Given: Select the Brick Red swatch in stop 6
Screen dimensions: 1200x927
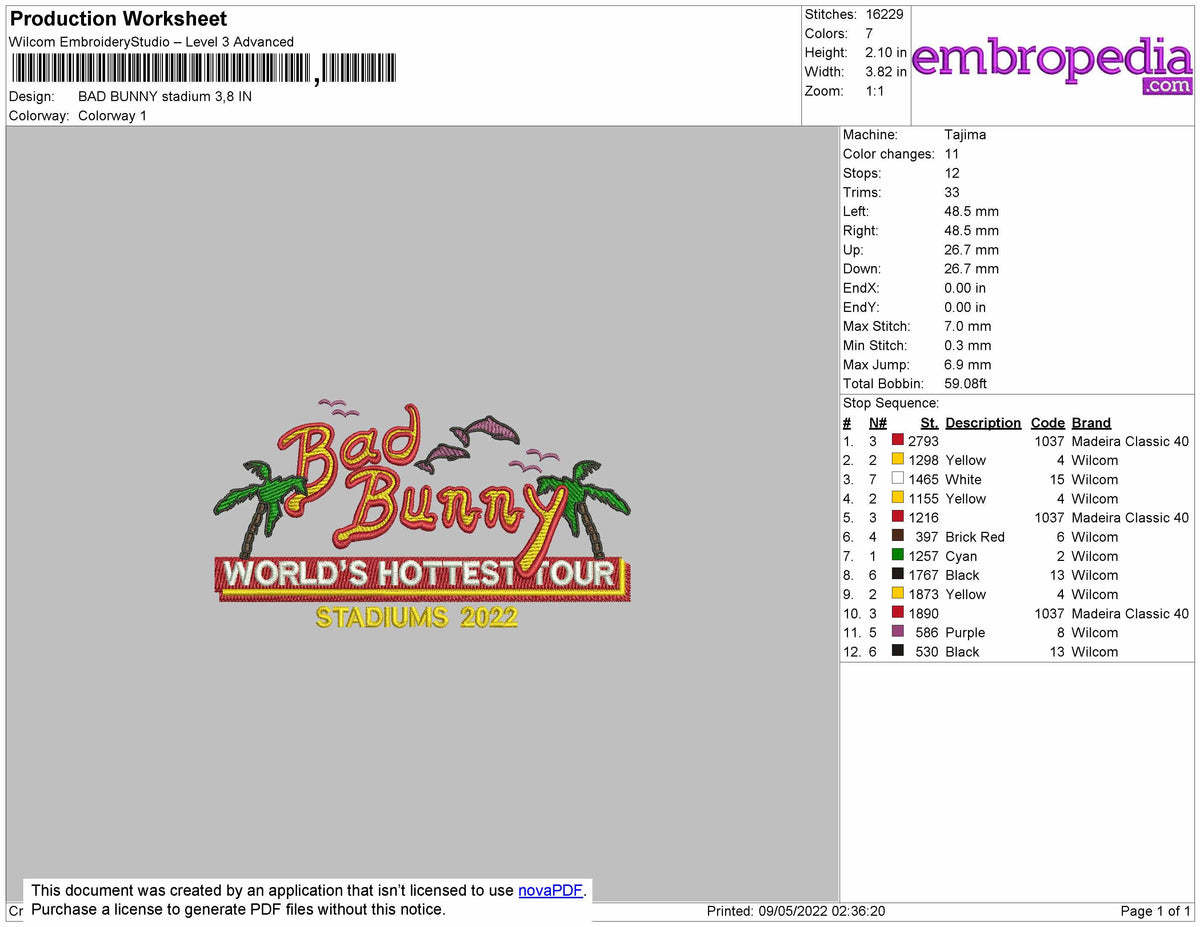Looking at the screenshot, I should tap(897, 536).
